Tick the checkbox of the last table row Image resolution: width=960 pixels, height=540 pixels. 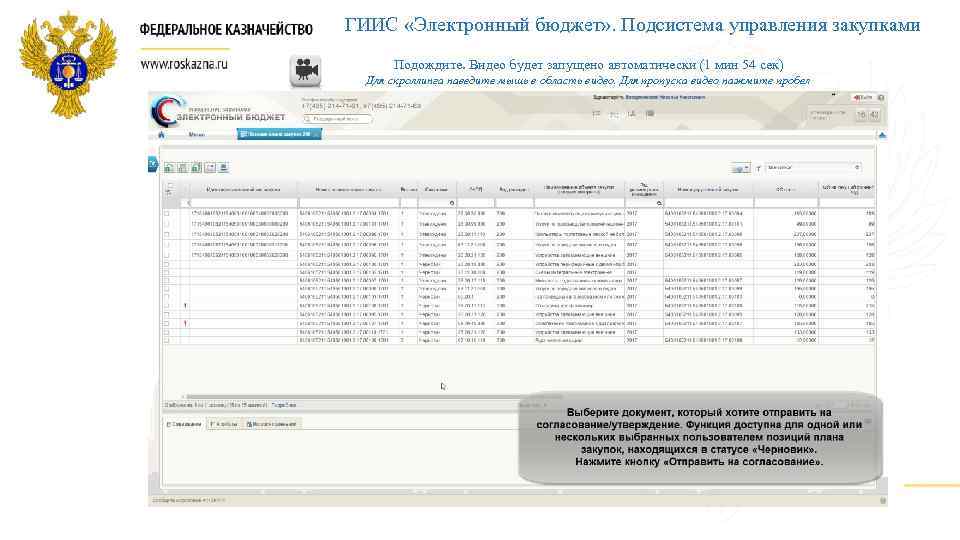coord(167,340)
